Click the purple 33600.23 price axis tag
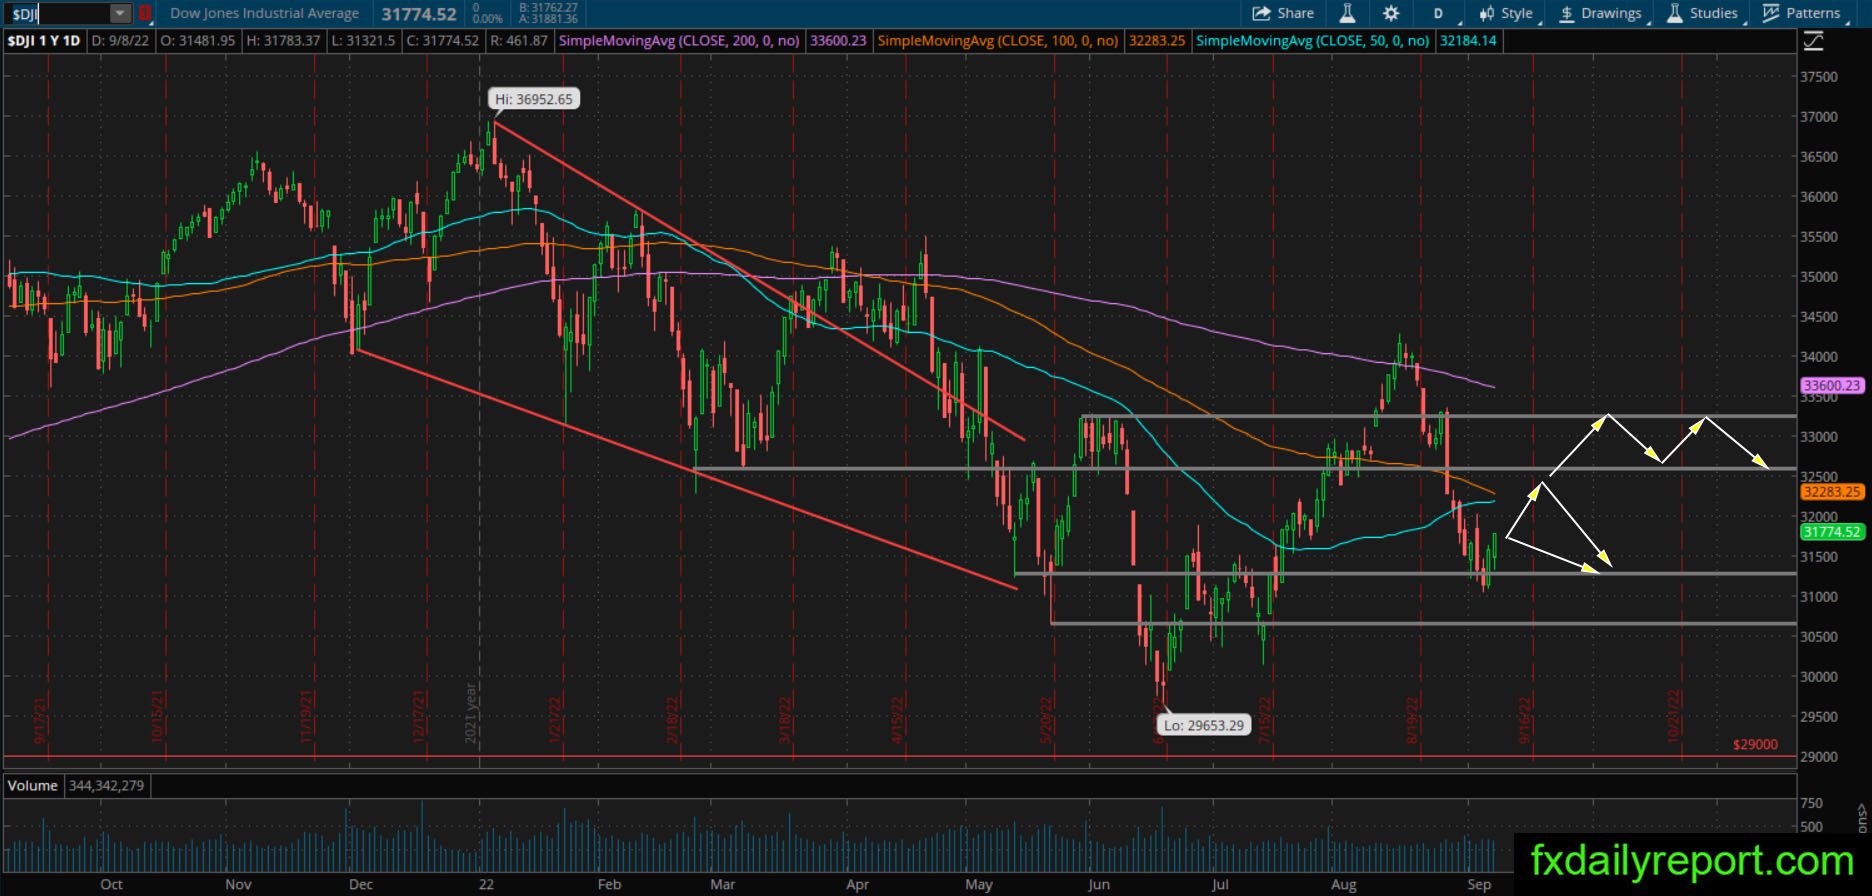The height and width of the screenshot is (896, 1872). click(1832, 385)
